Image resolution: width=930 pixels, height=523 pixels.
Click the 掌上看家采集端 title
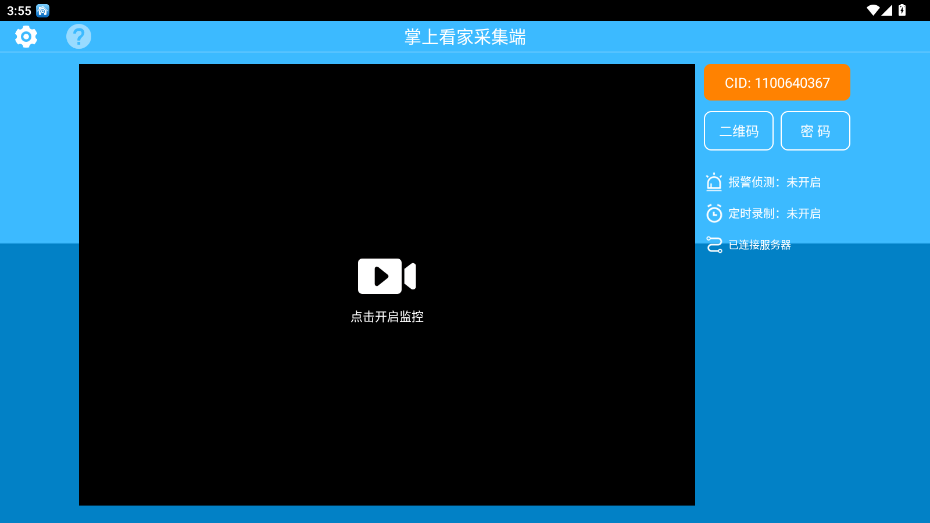tap(465, 37)
